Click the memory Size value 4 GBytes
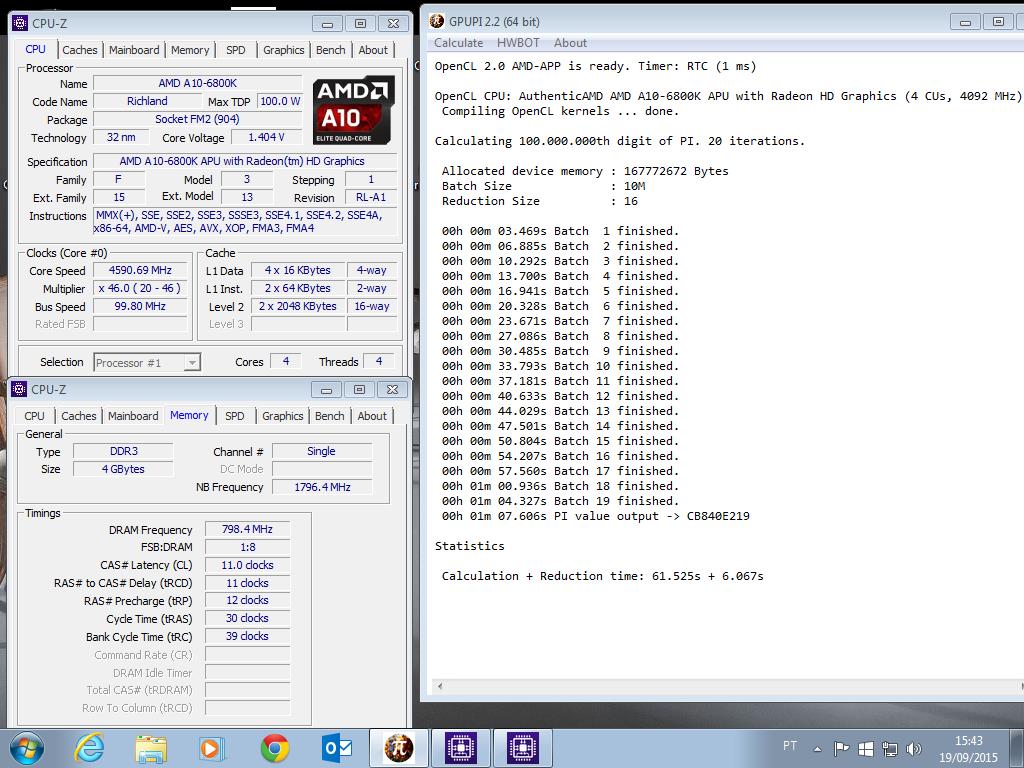The width and height of the screenshot is (1024, 768). pyautogui.click(x=123, y=469)
